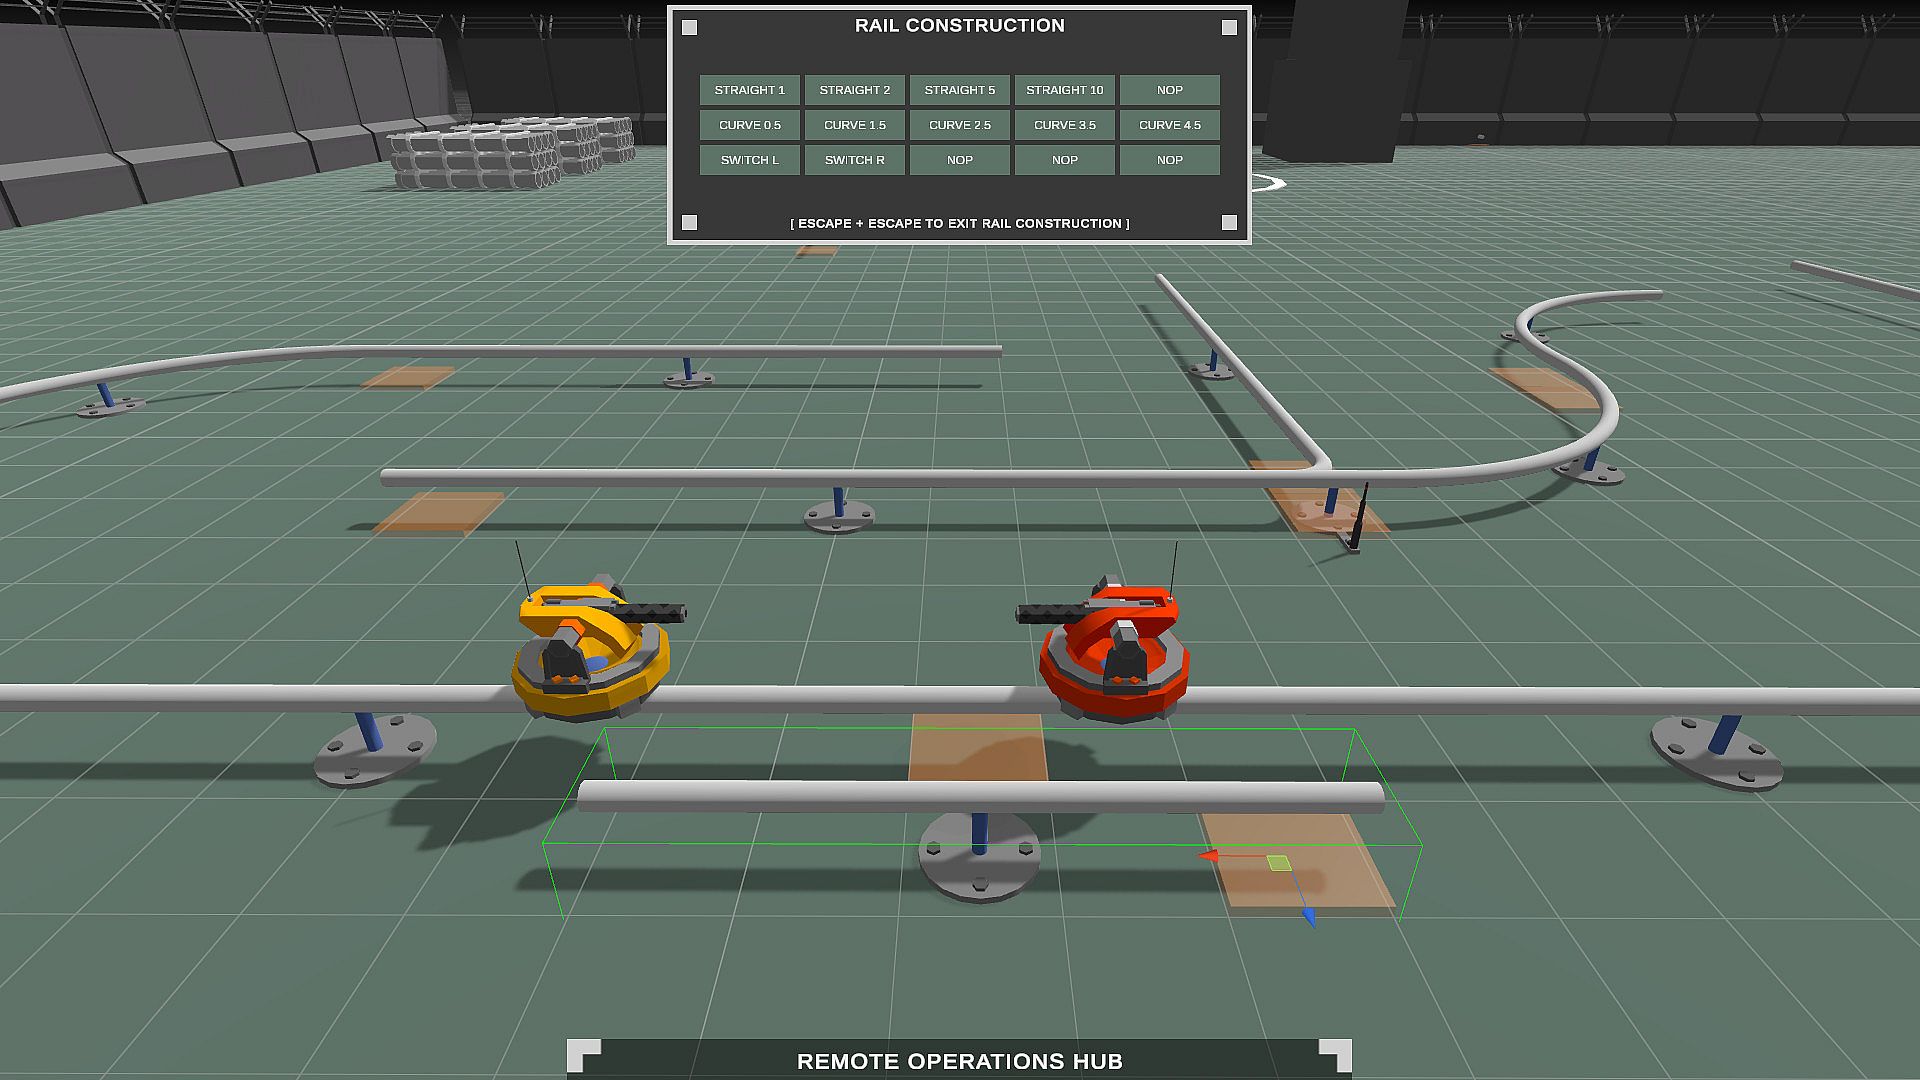
Task: Click the bottom-right corner square of panel
Action: tap(1229, 222)
